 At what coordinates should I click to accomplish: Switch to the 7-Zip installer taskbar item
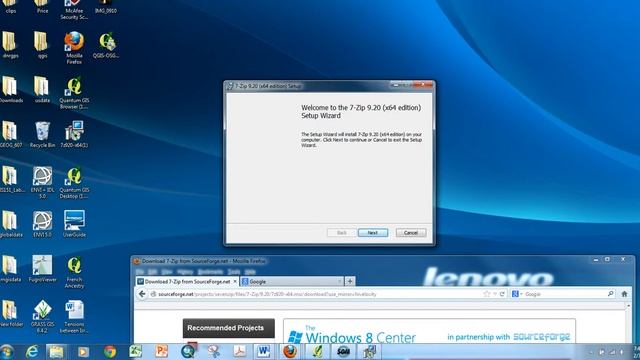pyautogui.click(x=370, y=351)
